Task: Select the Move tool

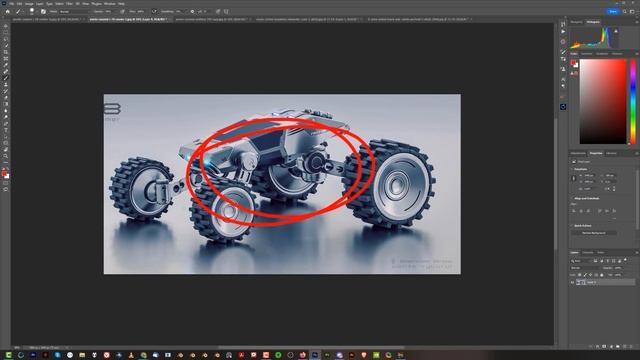Action: tap(6, 26)
